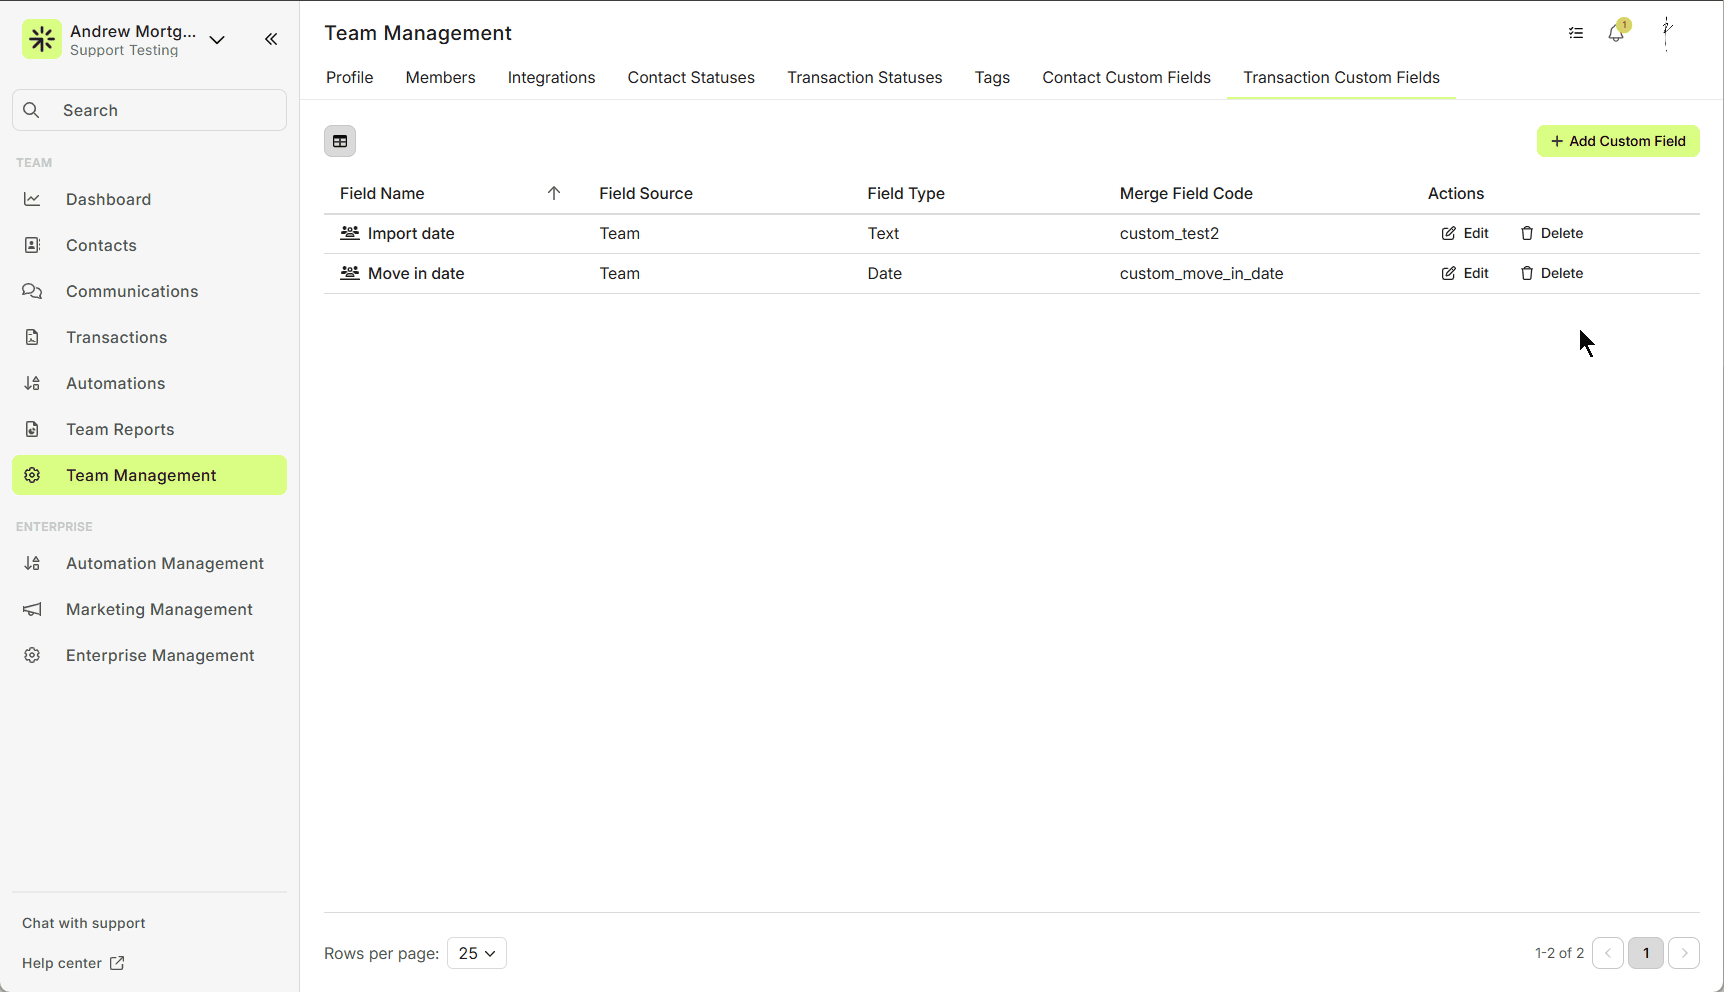
Task: Open the task checklist icon in header
Action: tap(1576, 34)
